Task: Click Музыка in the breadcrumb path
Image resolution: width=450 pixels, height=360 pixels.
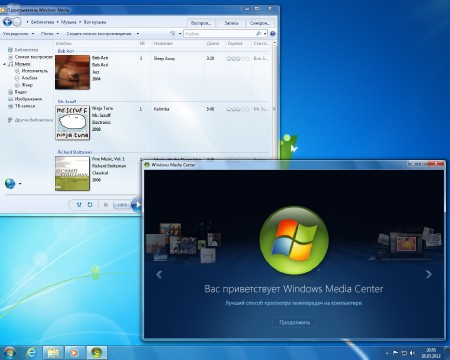Action: (x=69, y=22)
